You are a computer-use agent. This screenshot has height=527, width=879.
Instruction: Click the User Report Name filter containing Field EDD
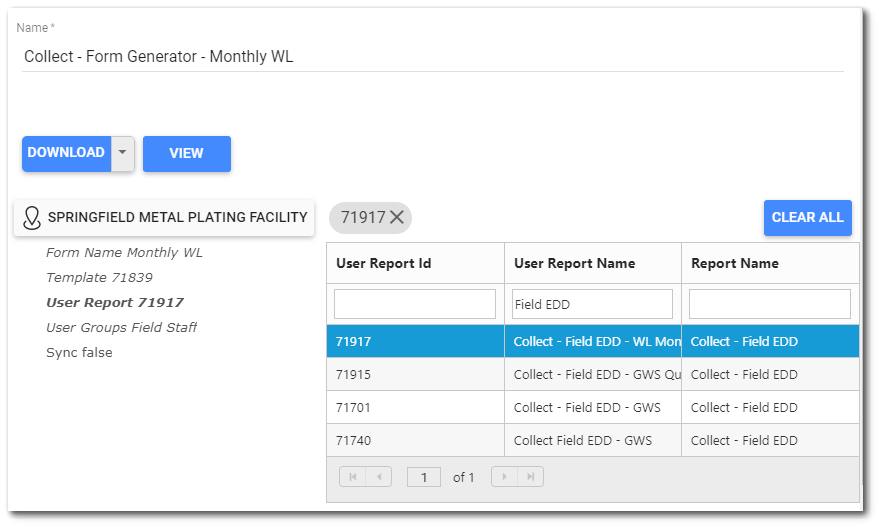tap(592, 304)
